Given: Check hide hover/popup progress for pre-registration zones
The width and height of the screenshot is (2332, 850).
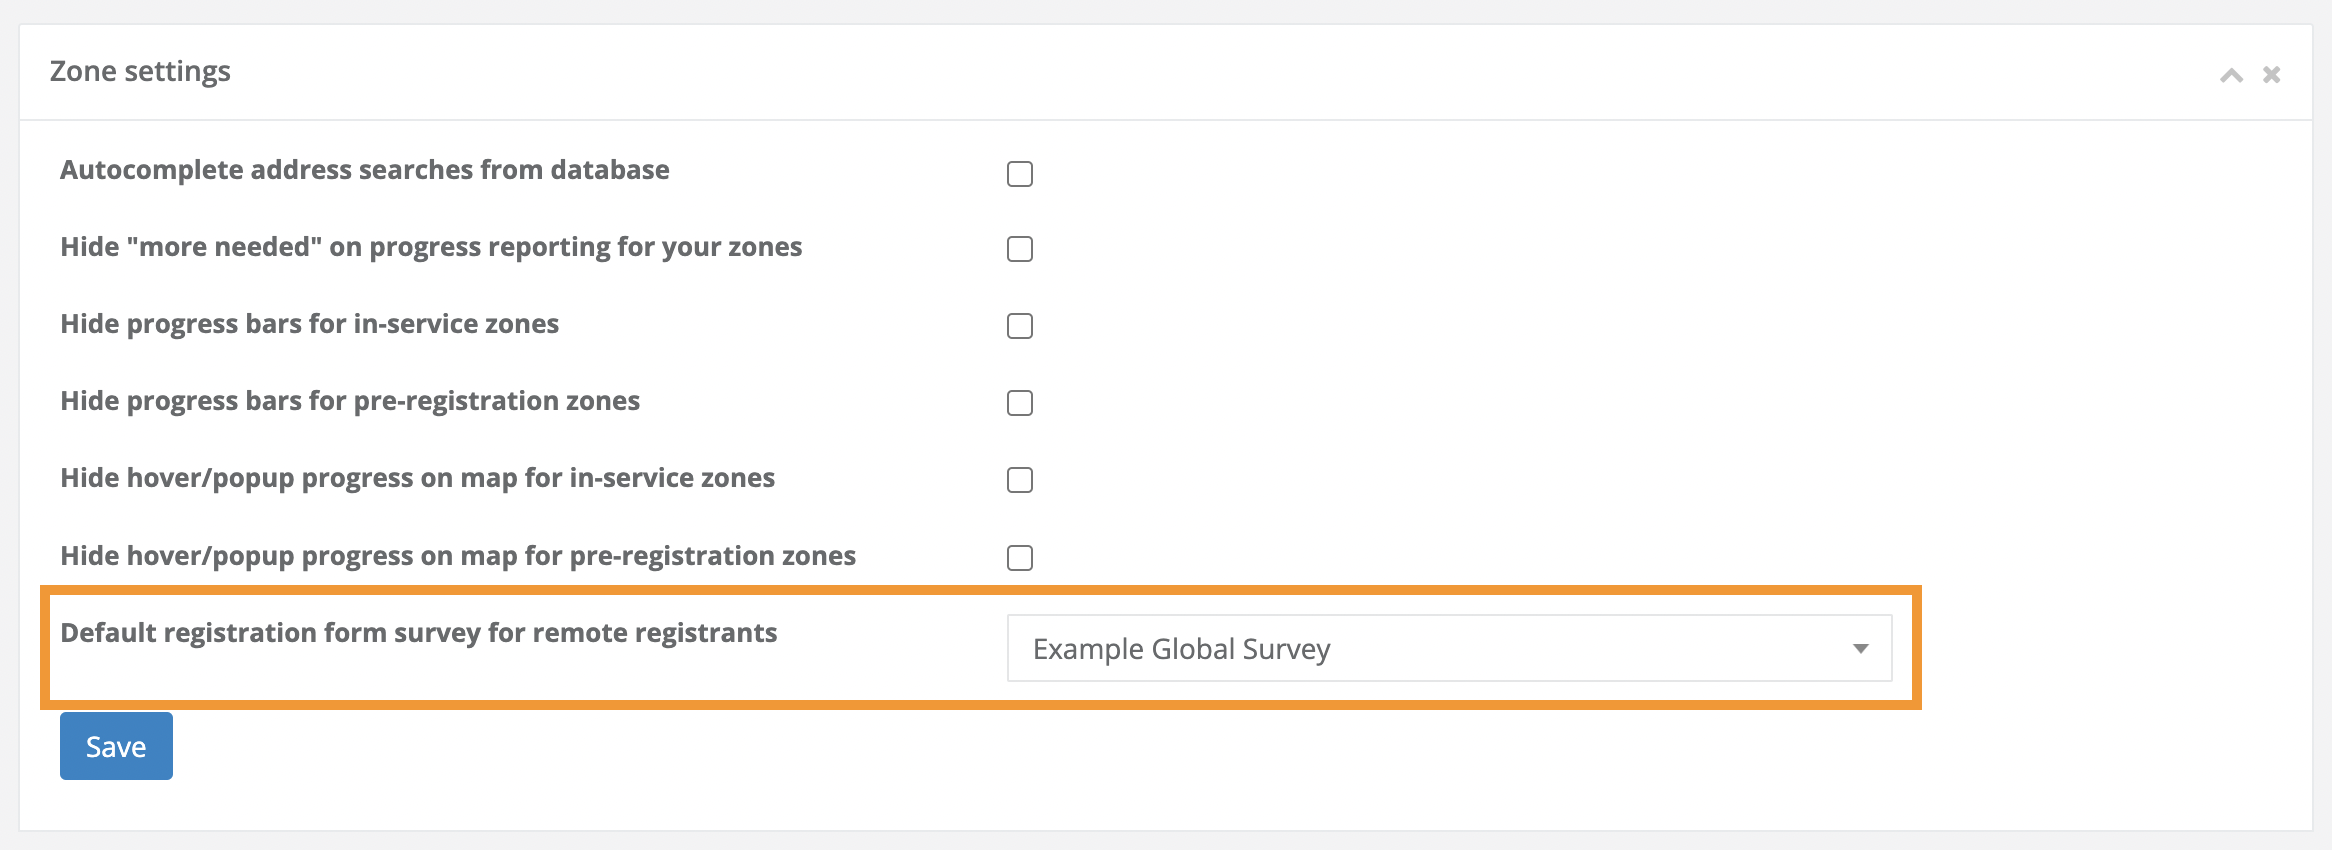Looking at the screenshot, I should [1019, 558].
